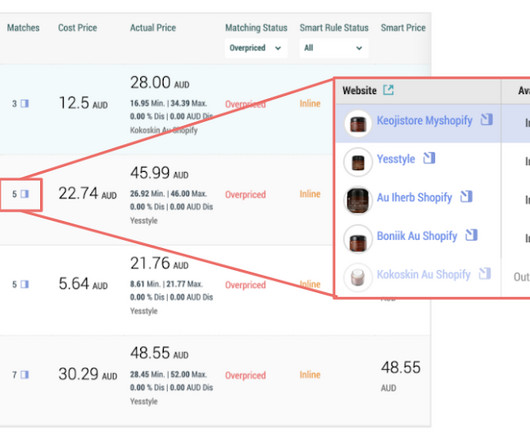Follow the Au Iherb Shopify link
The width and height of the screenshot is (530, 442).
(414, 197)
